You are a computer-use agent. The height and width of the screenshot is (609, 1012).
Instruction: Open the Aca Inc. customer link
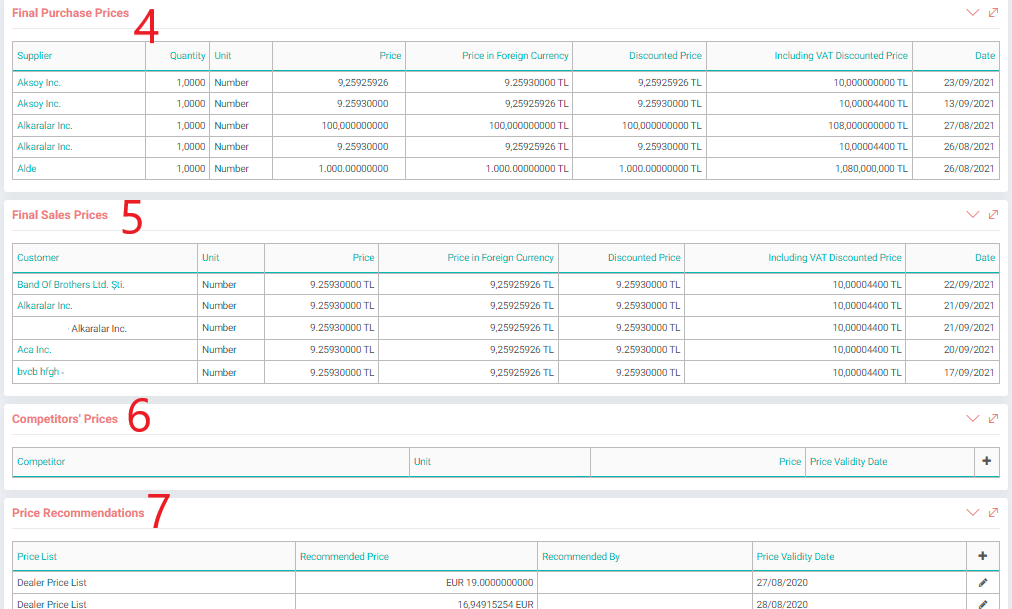pyautogui.click(x=34, y=350)
